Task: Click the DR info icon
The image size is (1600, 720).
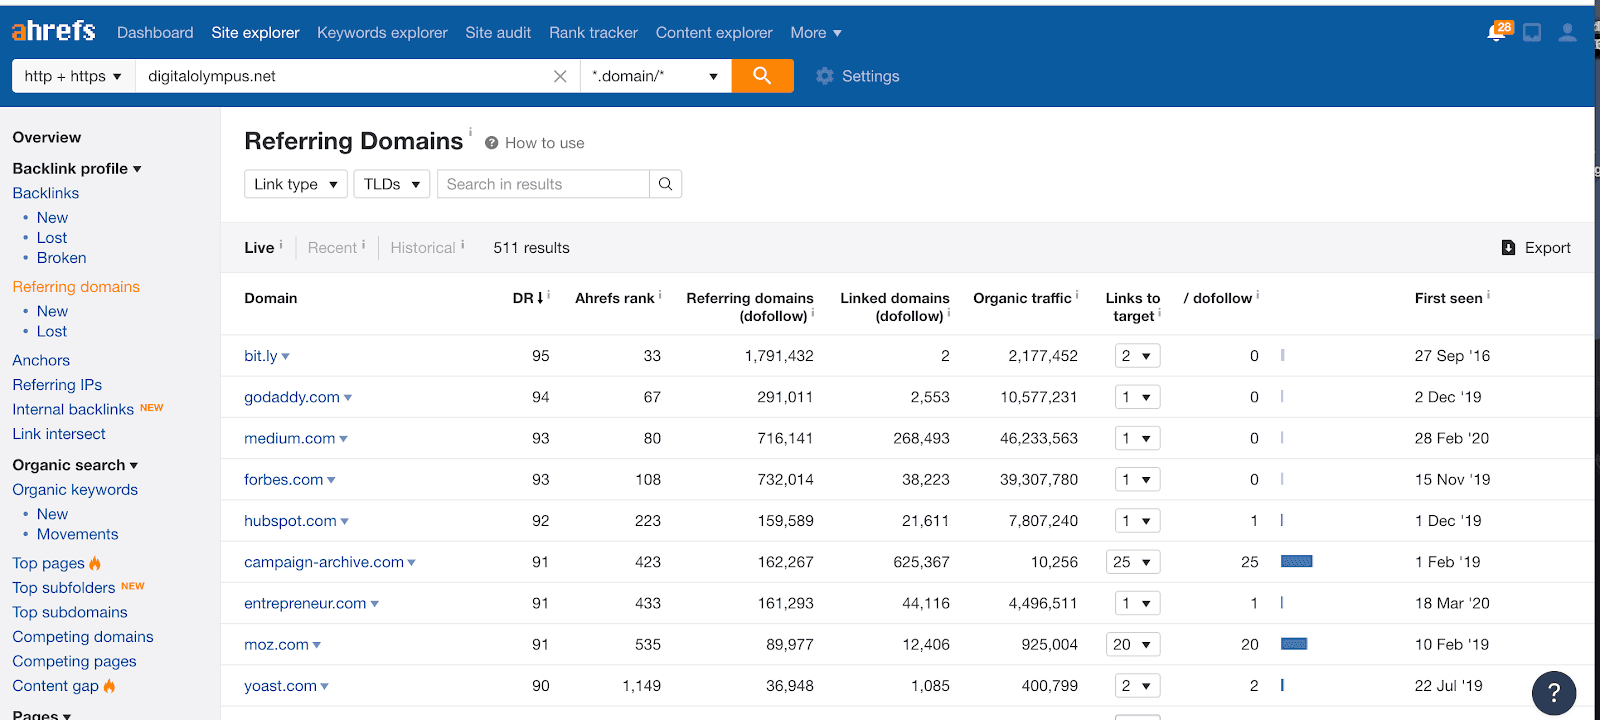Action: click(548, 295)
